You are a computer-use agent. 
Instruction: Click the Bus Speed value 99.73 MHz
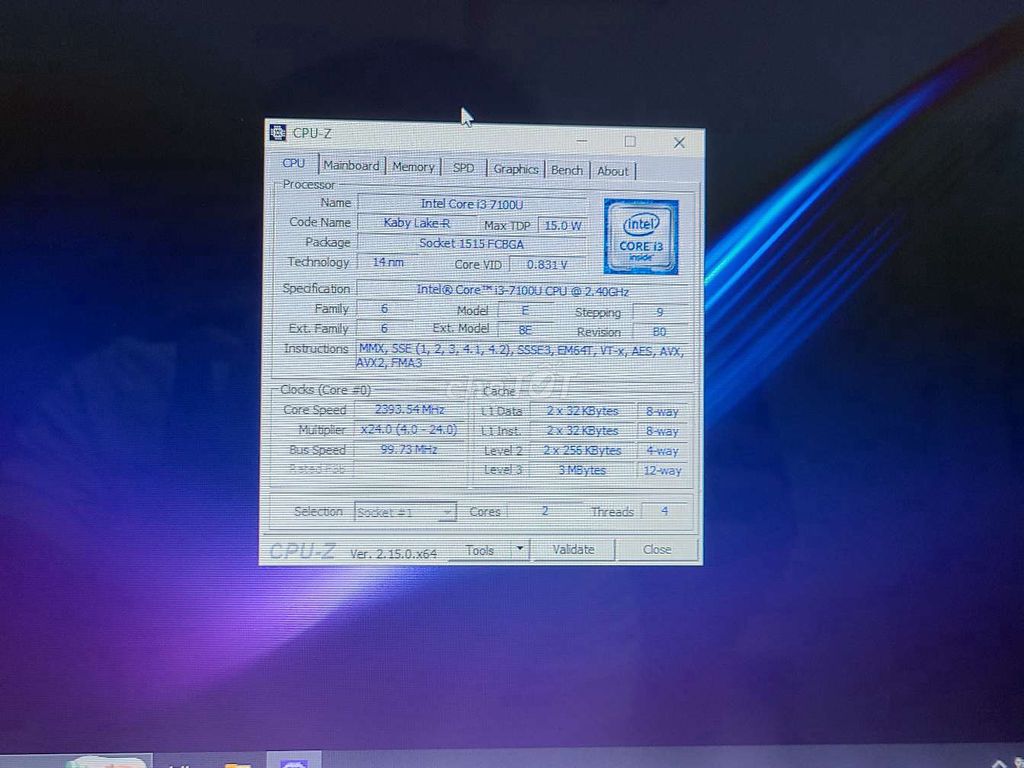[409, 449]
